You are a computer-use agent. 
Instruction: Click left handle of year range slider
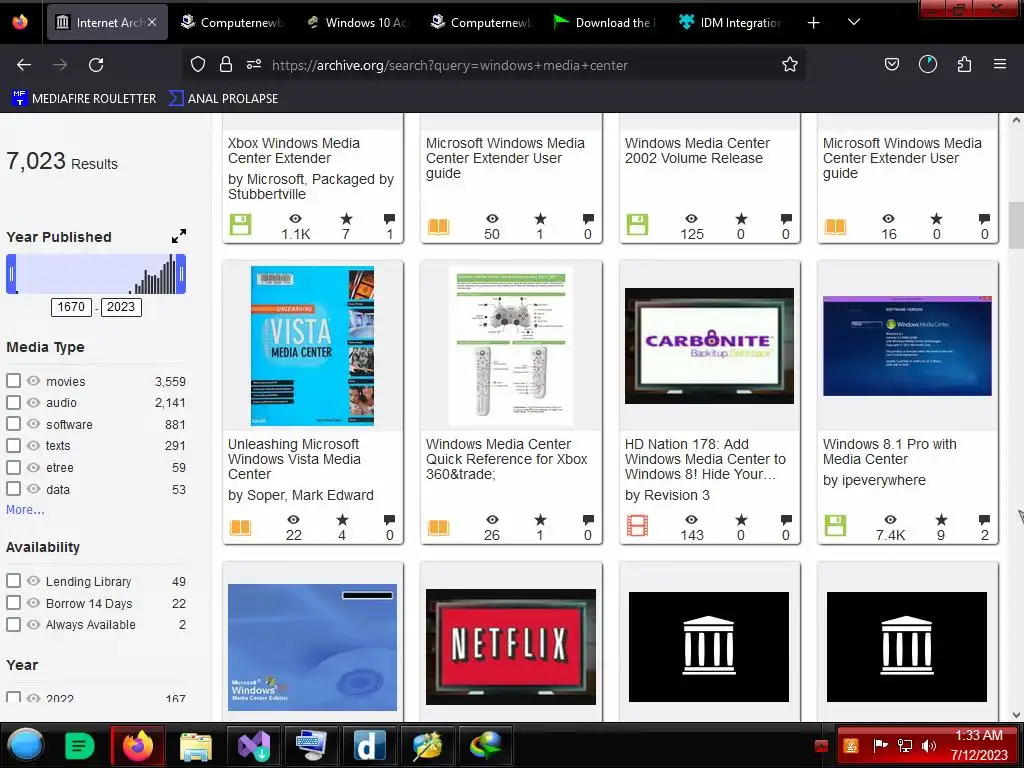pos(11,274)
